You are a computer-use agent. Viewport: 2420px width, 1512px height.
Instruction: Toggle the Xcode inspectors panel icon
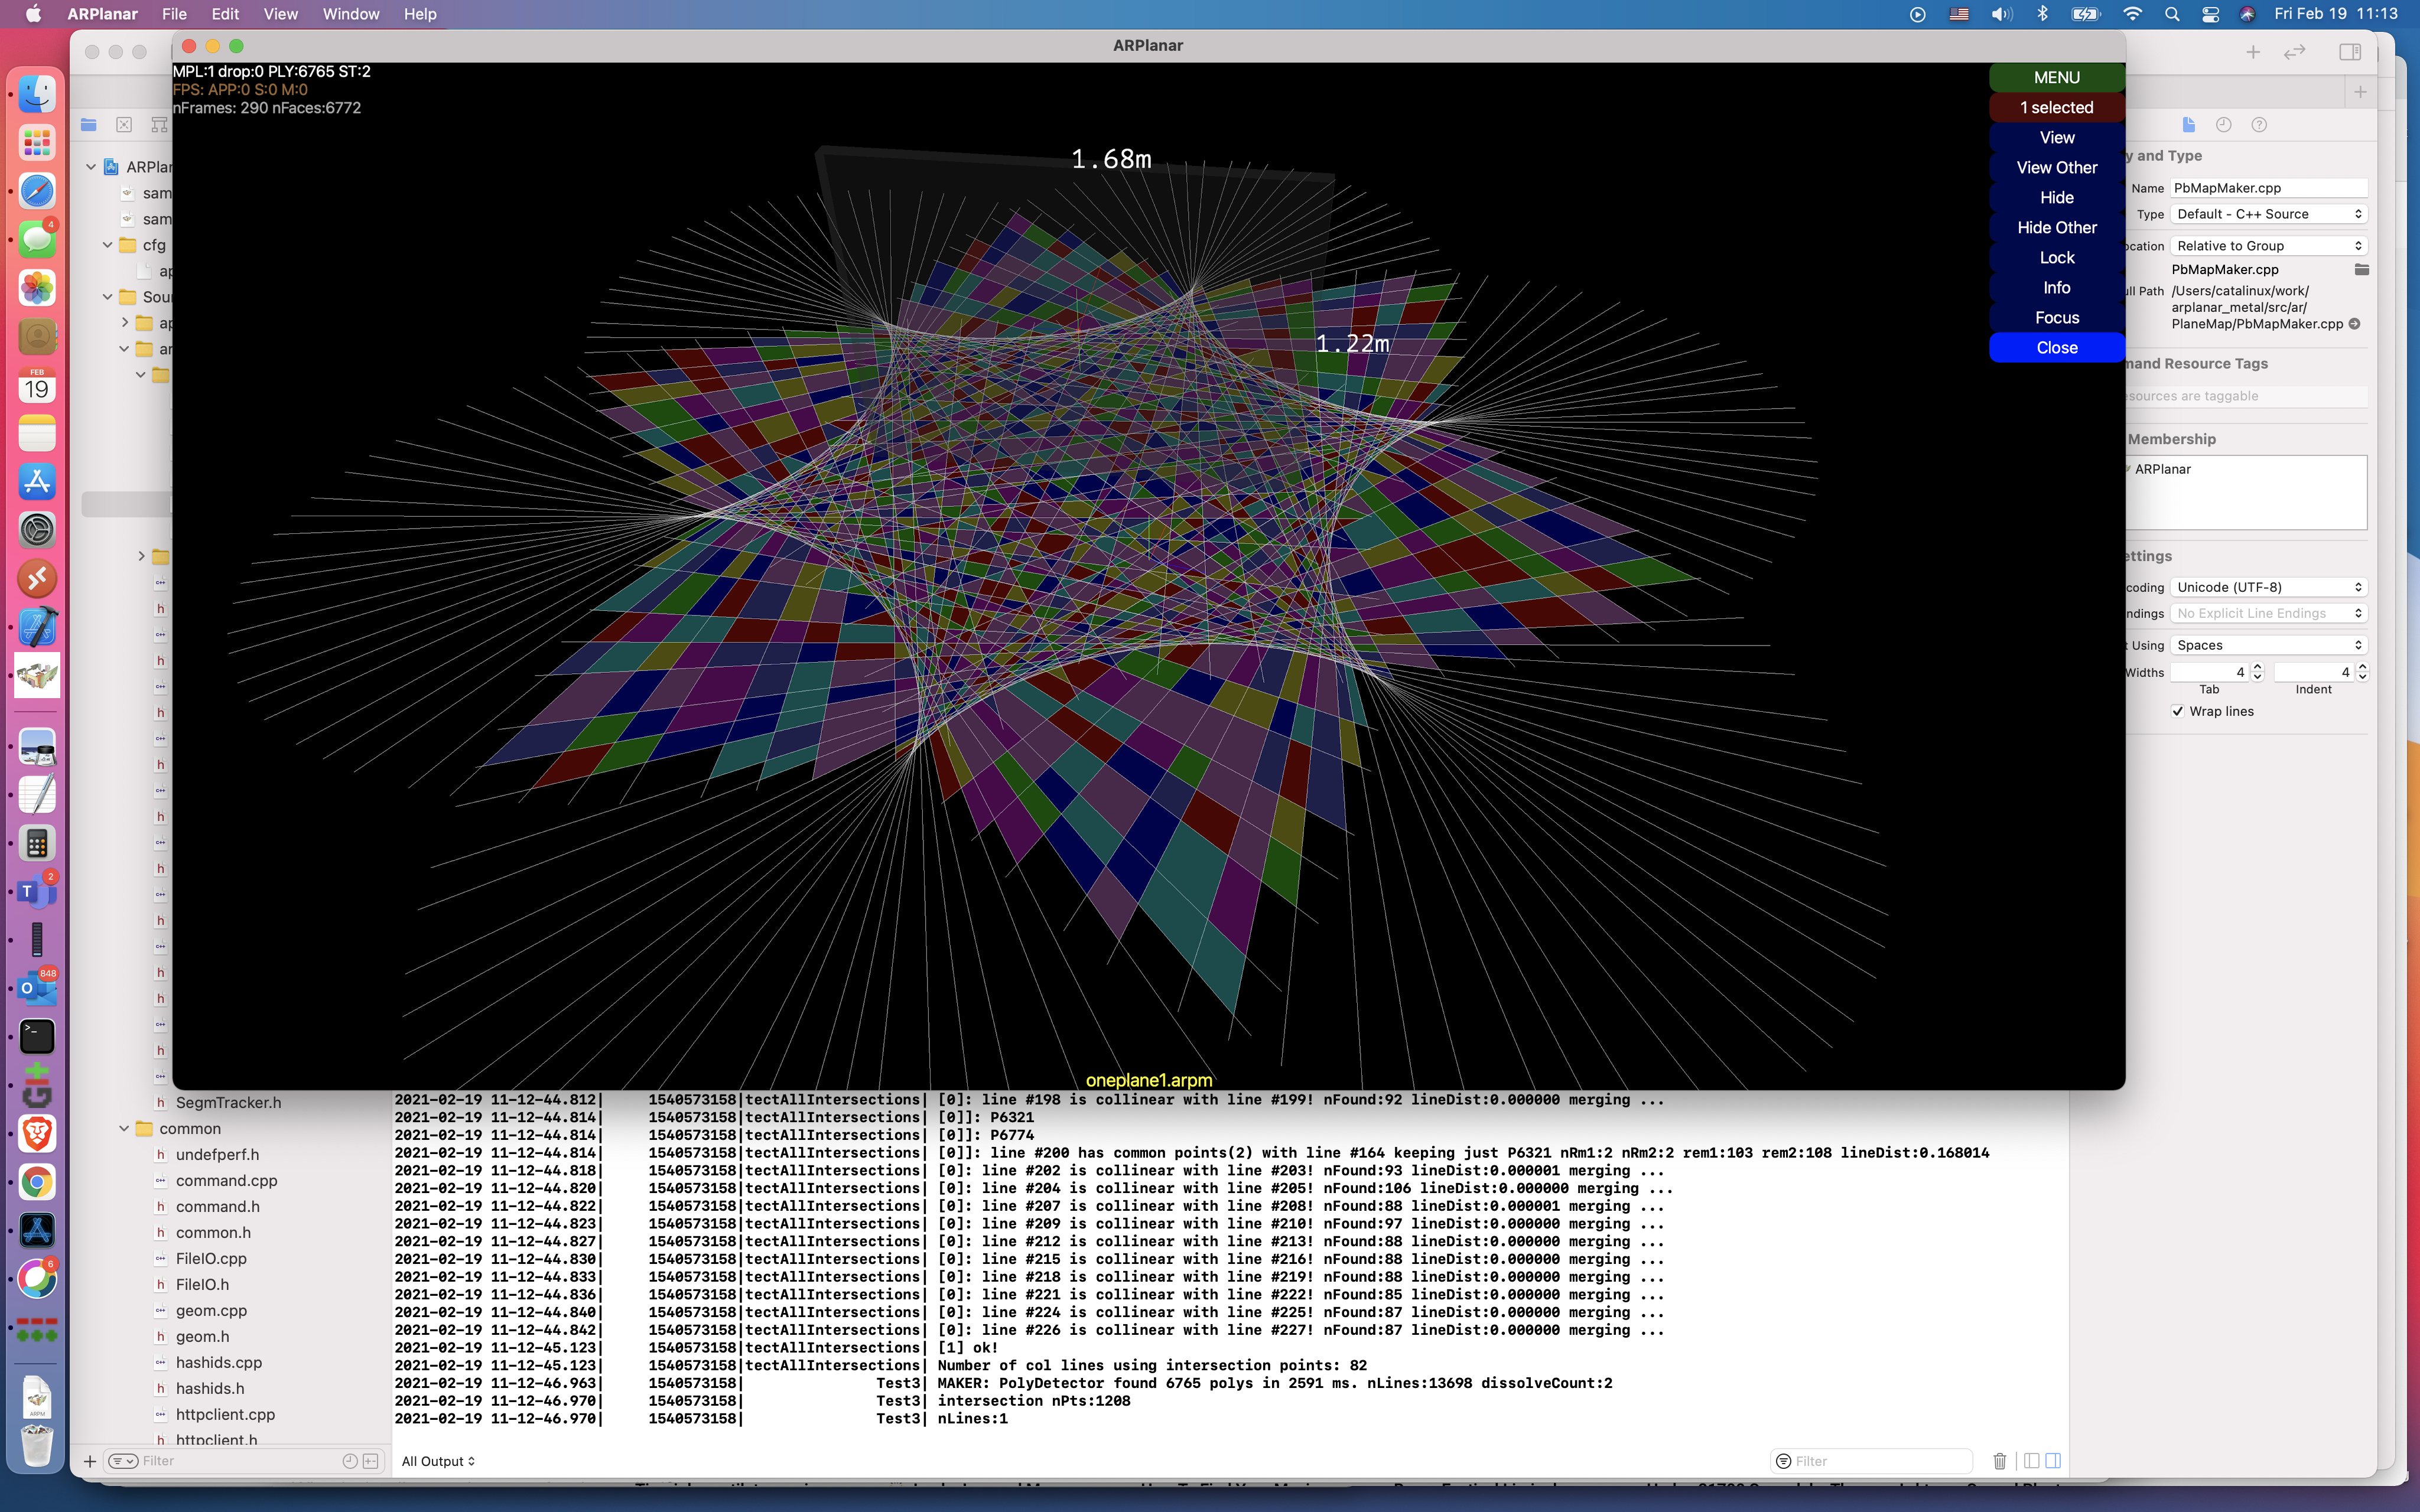[2350, 52]
